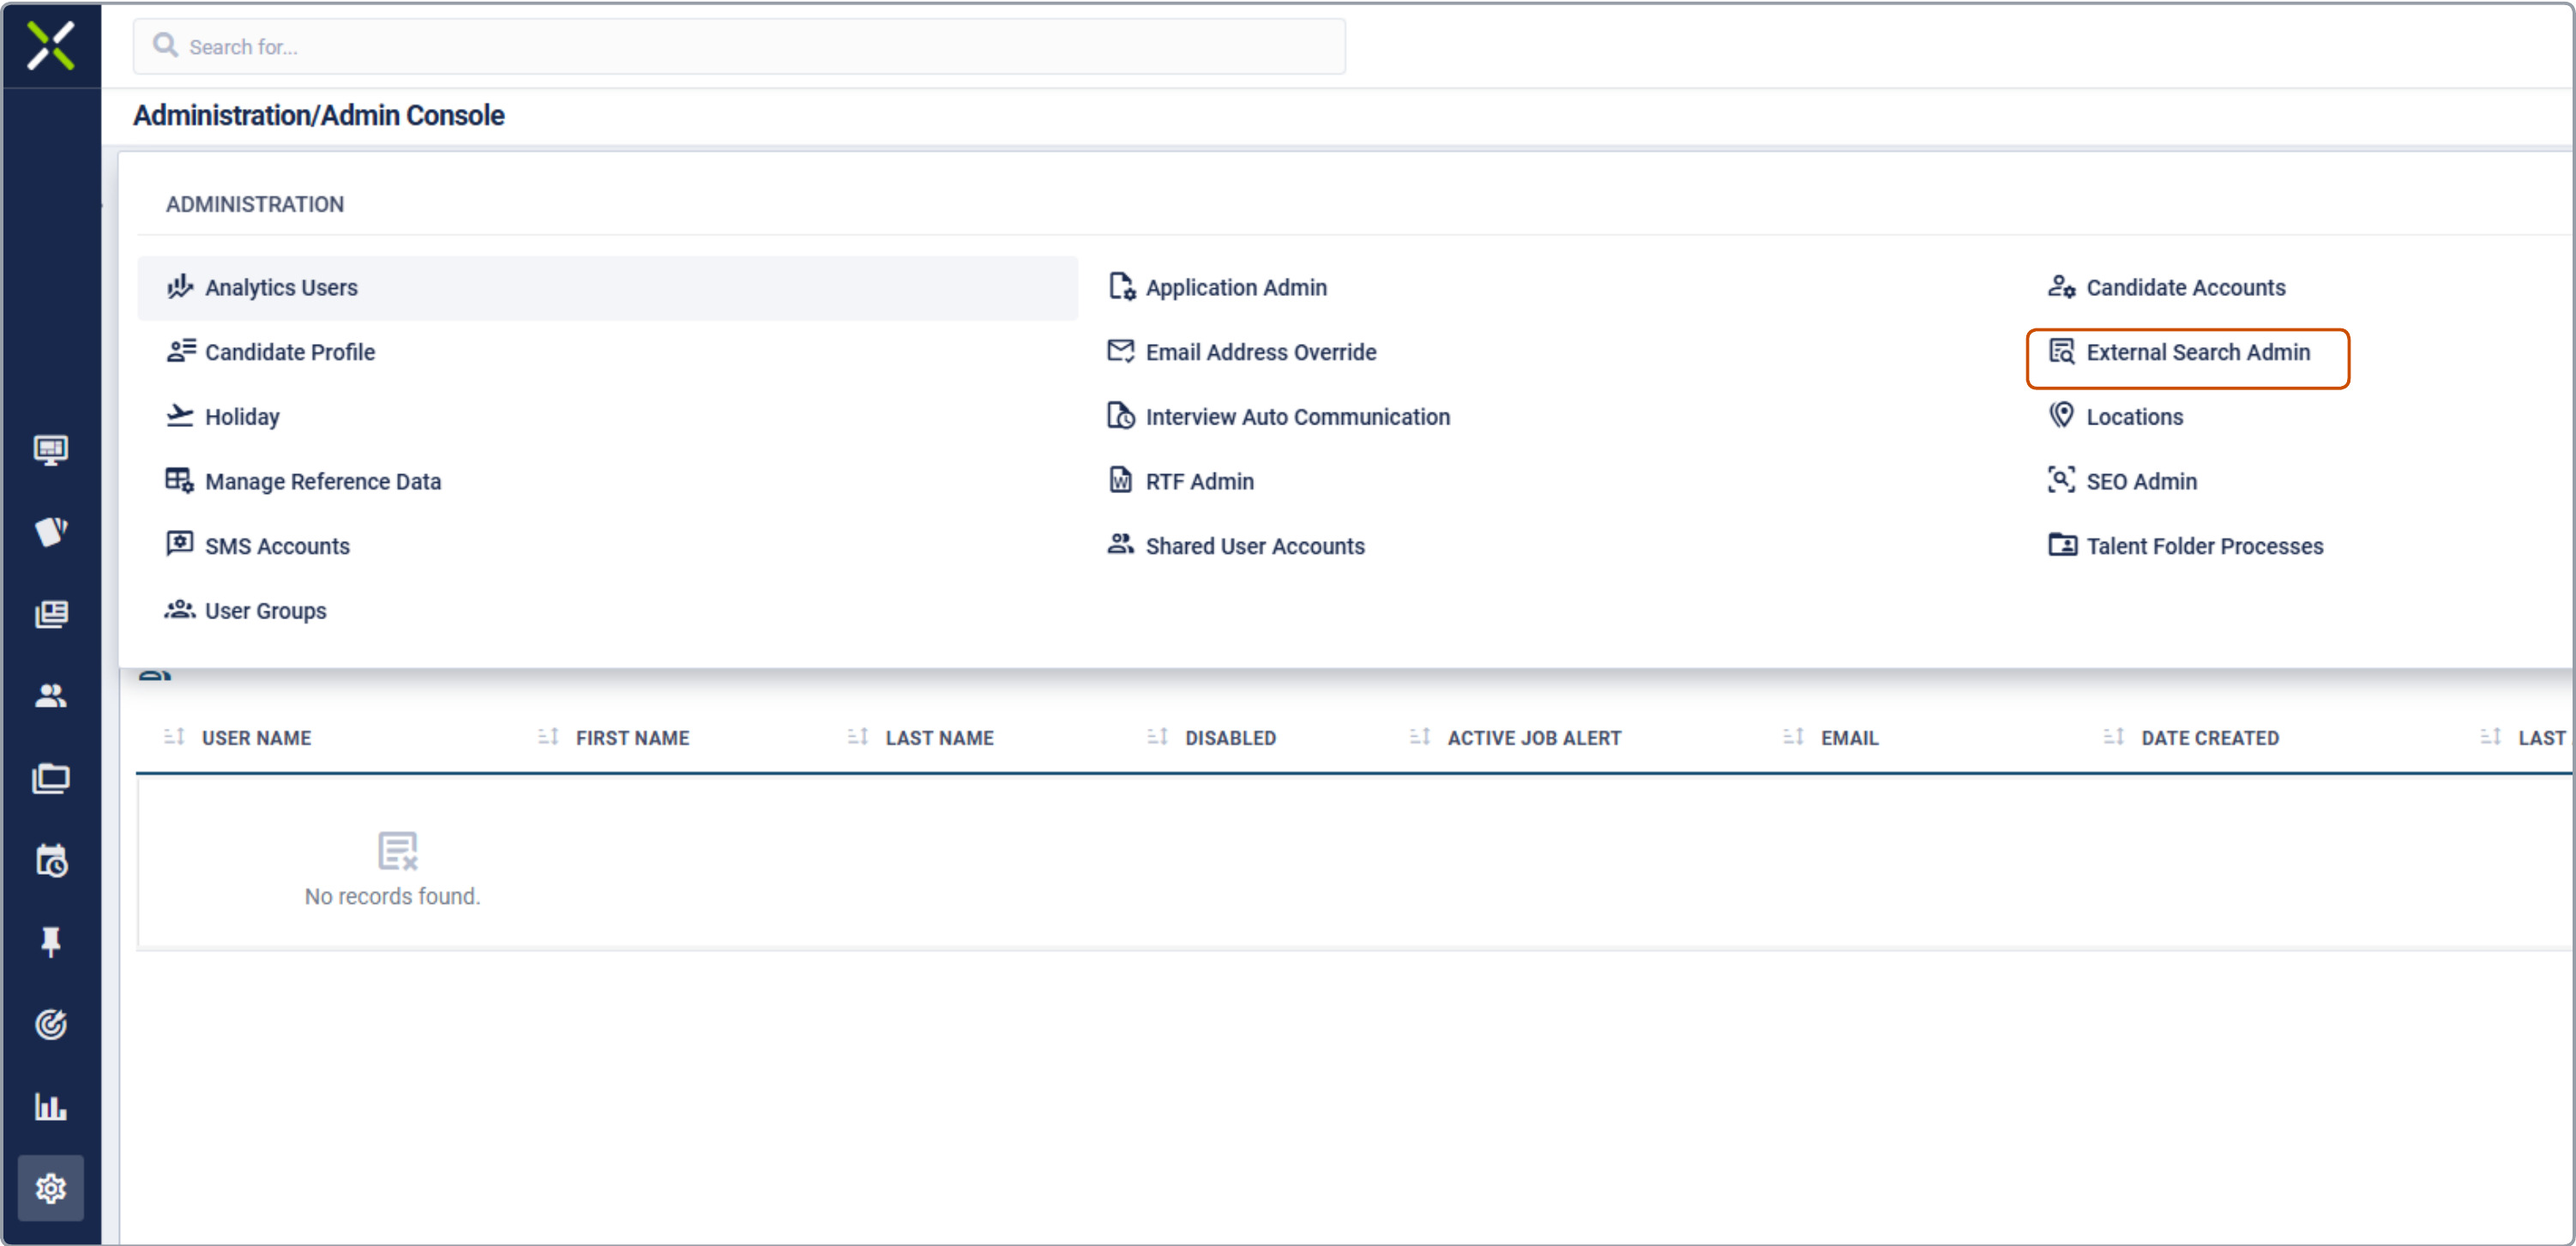This screenshot has height=1246, width=2576.
Task: Select Holiday from Administration menu
Action: [x=242, y=417]
